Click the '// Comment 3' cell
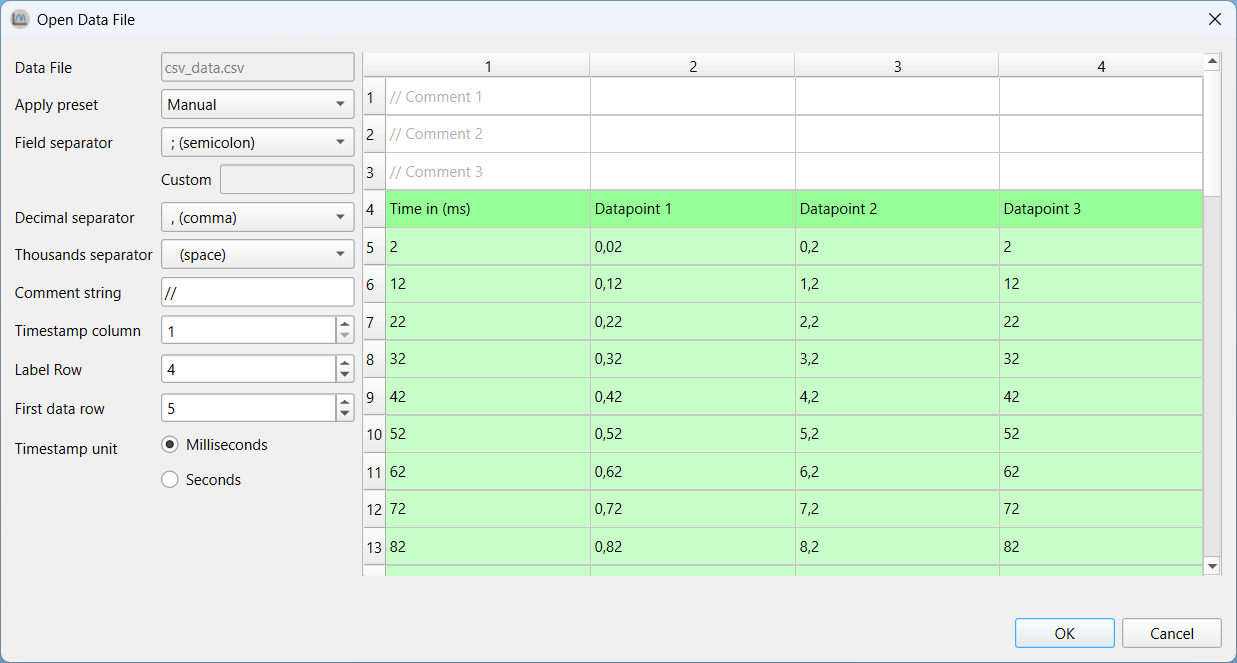 tap(488, 172)
